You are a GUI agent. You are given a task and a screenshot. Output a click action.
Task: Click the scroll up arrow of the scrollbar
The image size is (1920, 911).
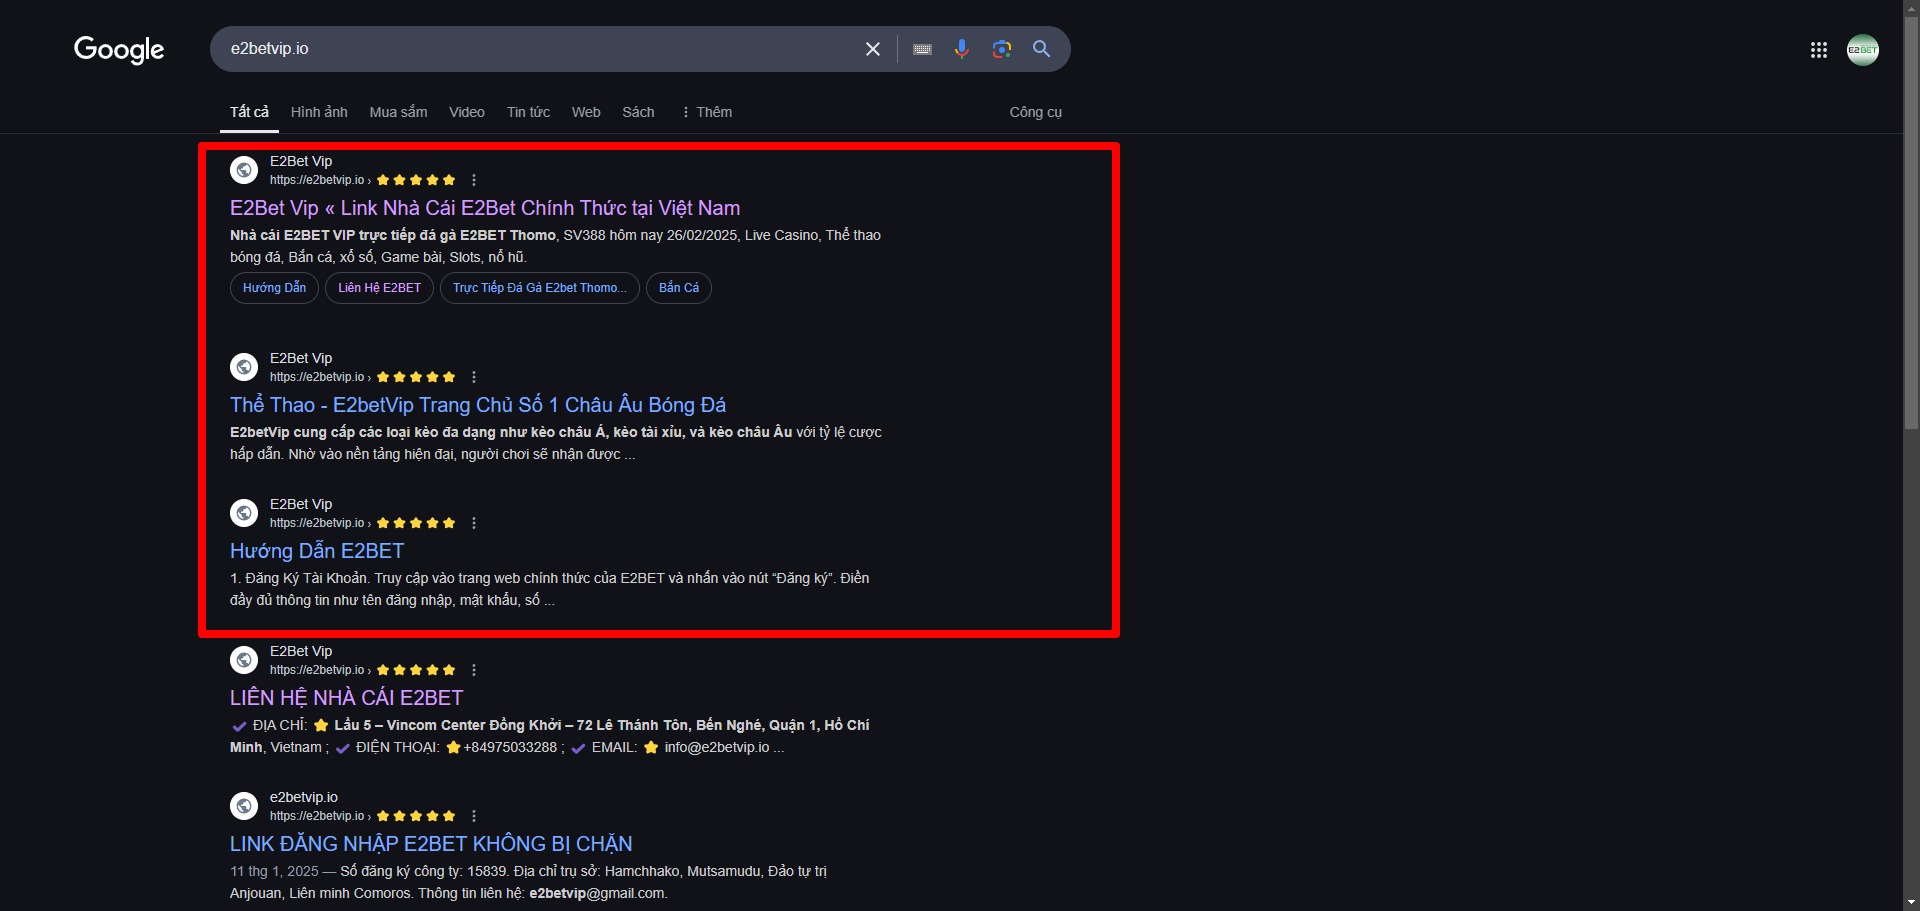click(x=1911, y=7)
